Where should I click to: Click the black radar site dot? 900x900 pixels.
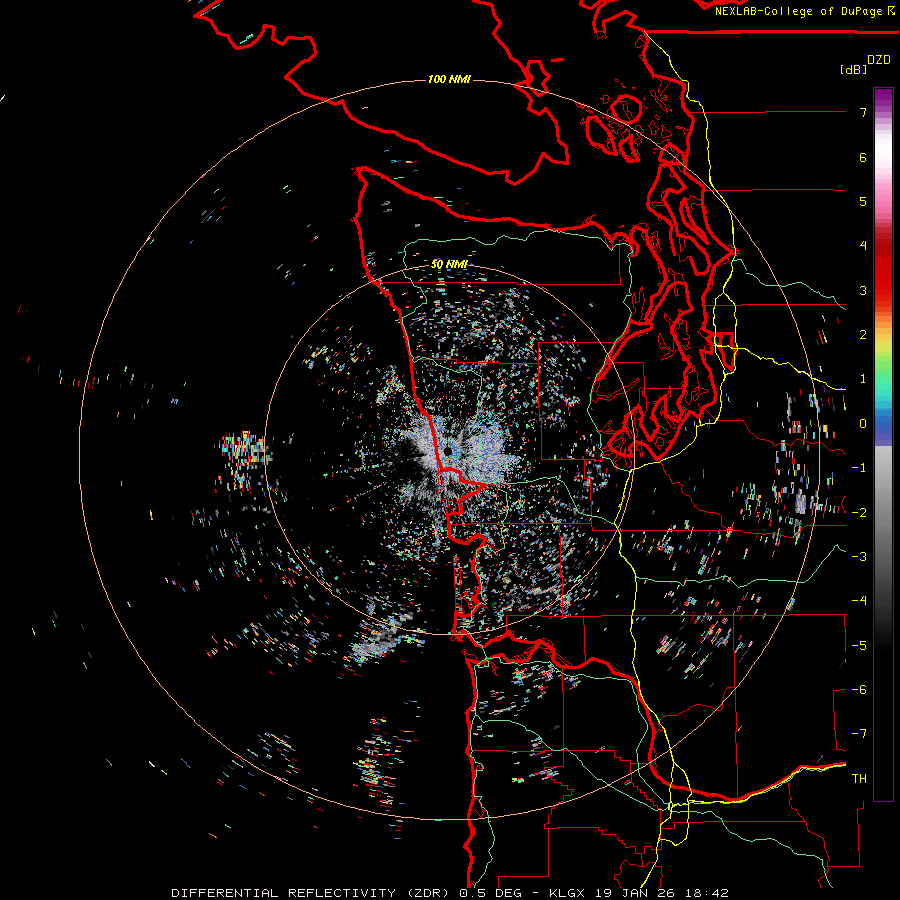[x=448, y=452]
